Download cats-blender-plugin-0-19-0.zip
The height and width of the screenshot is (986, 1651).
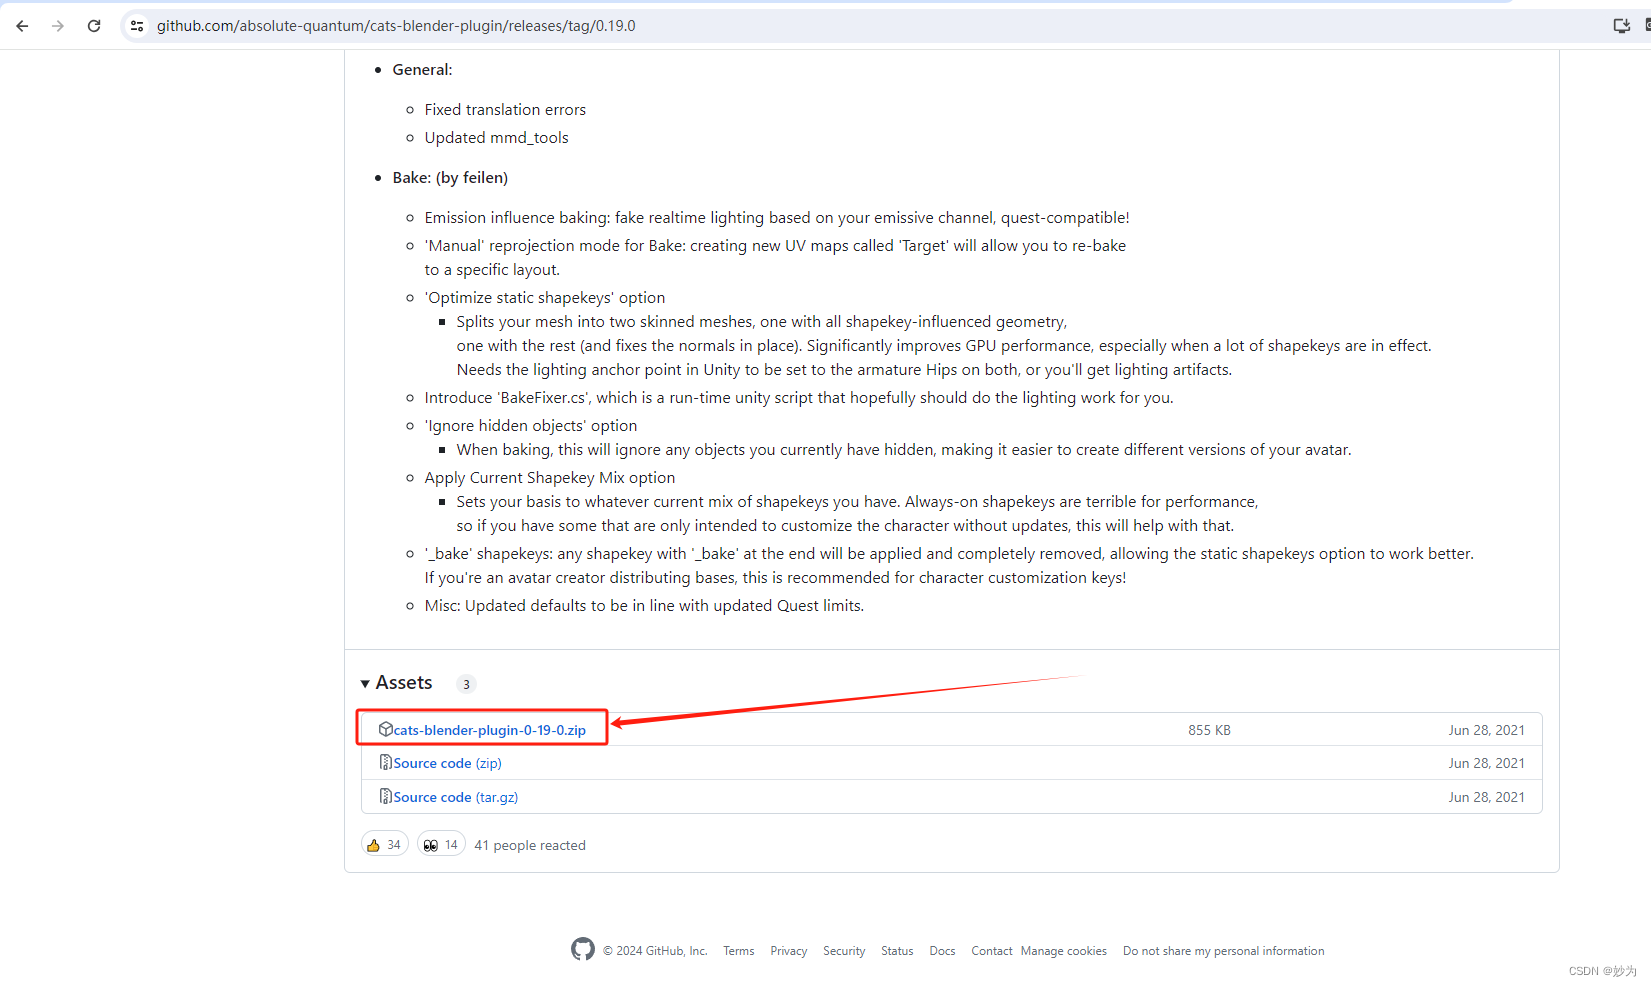click(x=489, y=730)
